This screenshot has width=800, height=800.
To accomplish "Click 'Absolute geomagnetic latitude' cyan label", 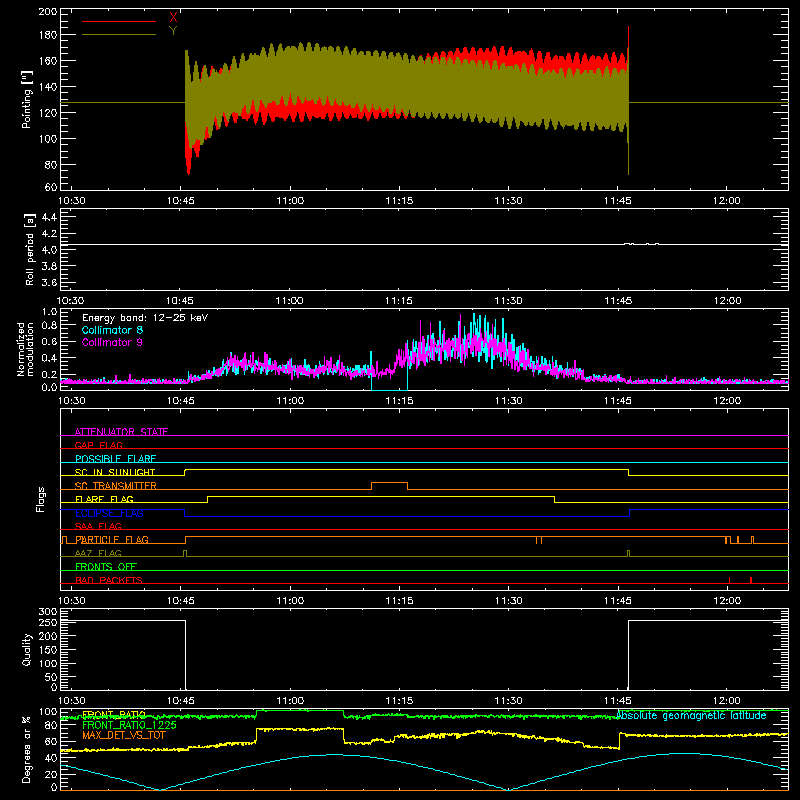I will pos(691,715).
